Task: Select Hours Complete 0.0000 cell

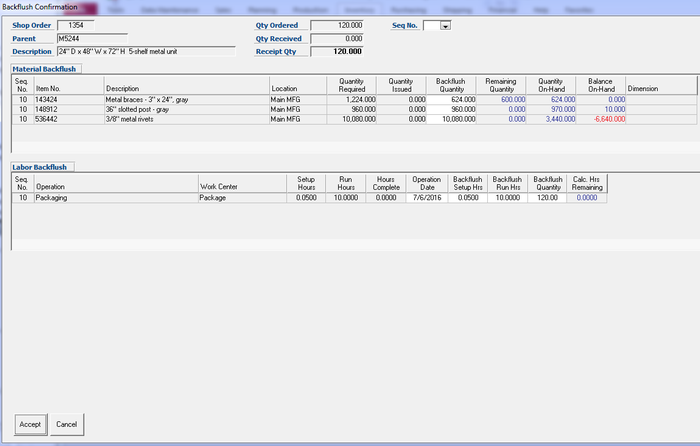Action: (x=386, y=198)
